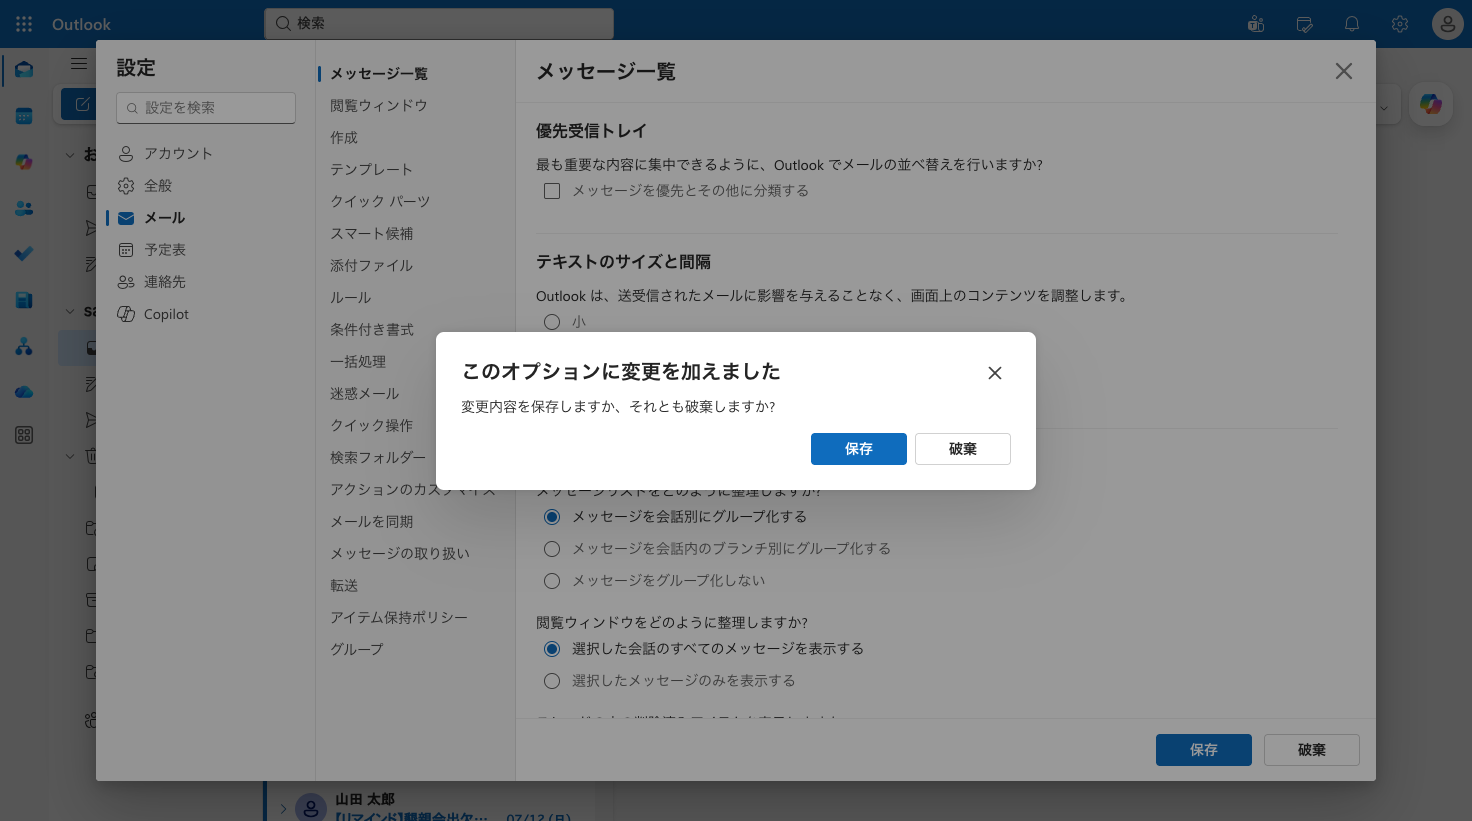Open the account profile avatar
Image resolution: width=1472 pixels, height=821 pixels.
click(x=1447, y=24)
